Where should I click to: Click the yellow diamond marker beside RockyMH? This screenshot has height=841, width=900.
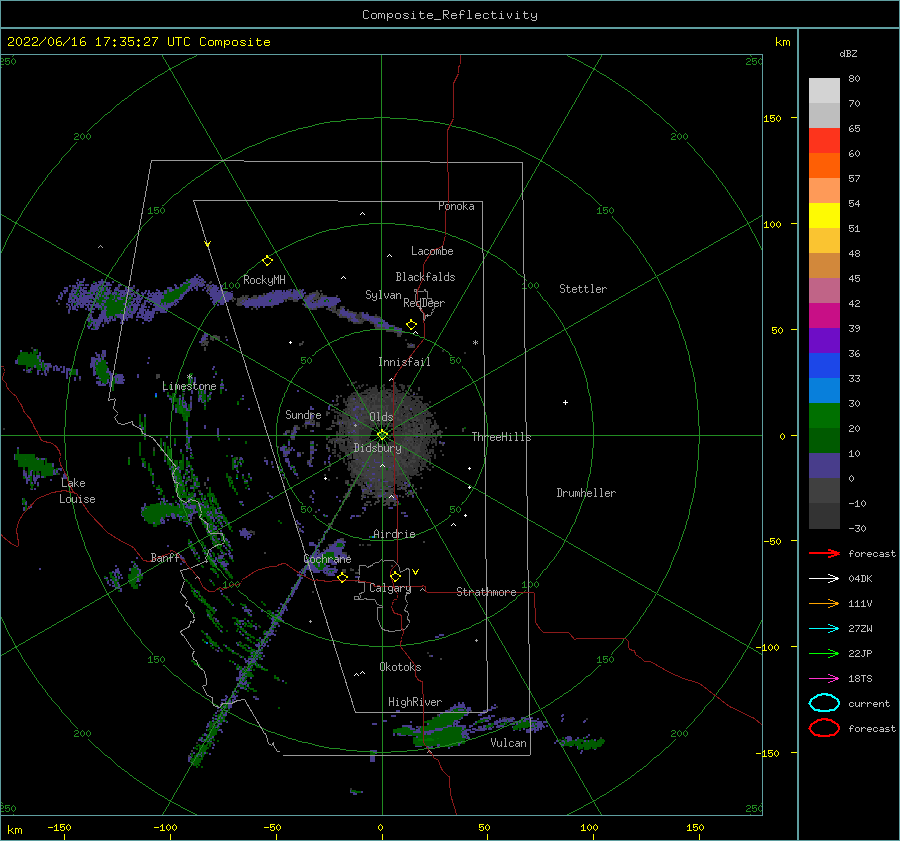(267, 261)
